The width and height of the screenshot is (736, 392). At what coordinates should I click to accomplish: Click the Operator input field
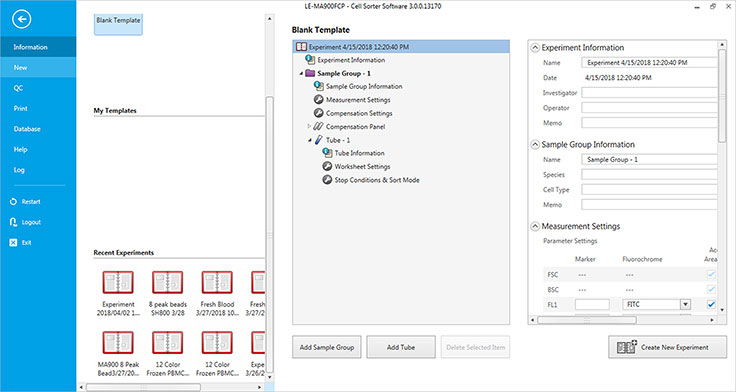click(x=650, y=108)
